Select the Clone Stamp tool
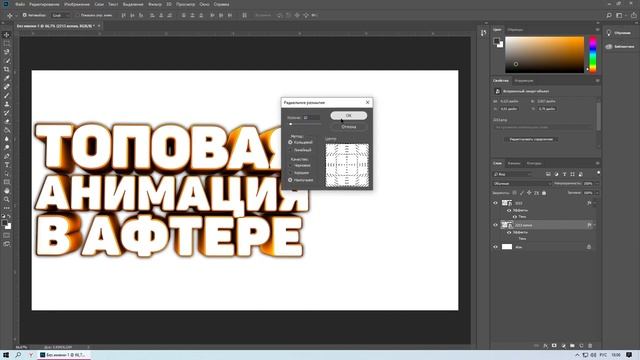 pos(7,104)
